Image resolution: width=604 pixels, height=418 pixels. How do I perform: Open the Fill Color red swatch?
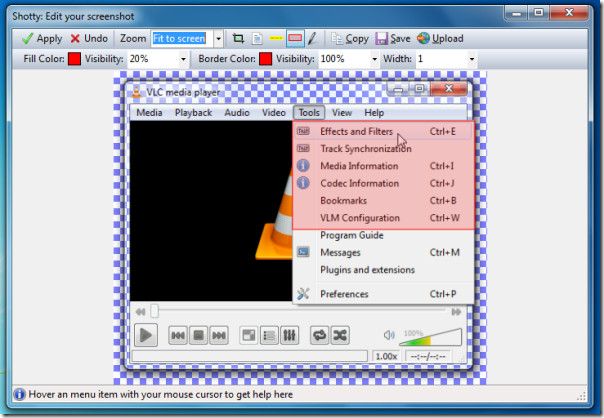(x=74, y=59)
